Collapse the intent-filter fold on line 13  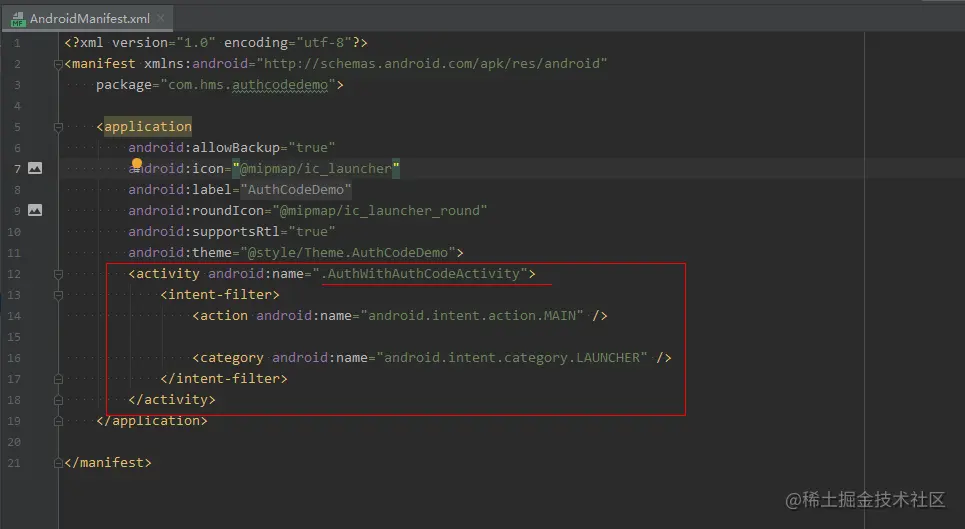(58, 295)
